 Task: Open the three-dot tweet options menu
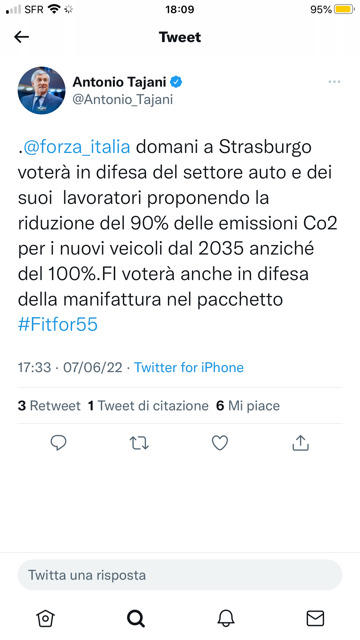[x=334, y=82]
